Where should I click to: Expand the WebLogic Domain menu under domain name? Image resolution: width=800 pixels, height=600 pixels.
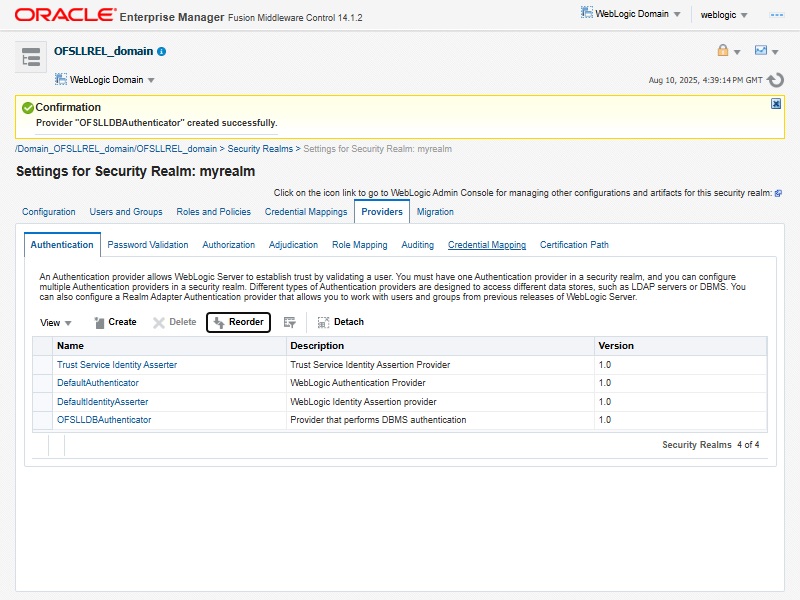[105, 80]
